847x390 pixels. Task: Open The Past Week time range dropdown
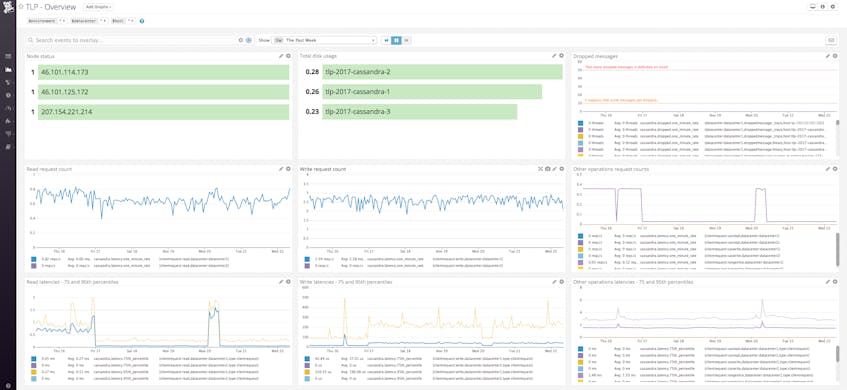325,40
